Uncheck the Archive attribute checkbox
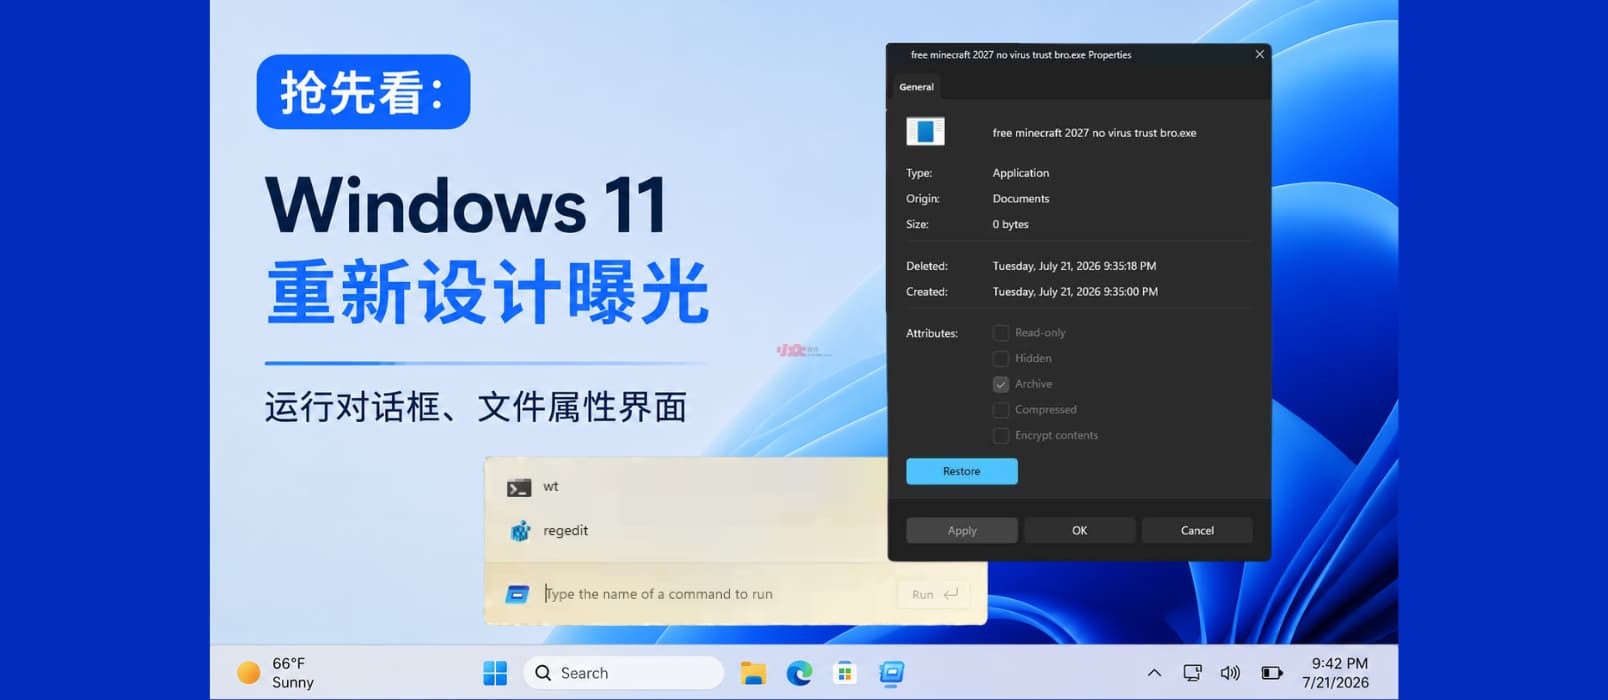This screenshot has height=700, width=1608. [x=1001, y=384]
